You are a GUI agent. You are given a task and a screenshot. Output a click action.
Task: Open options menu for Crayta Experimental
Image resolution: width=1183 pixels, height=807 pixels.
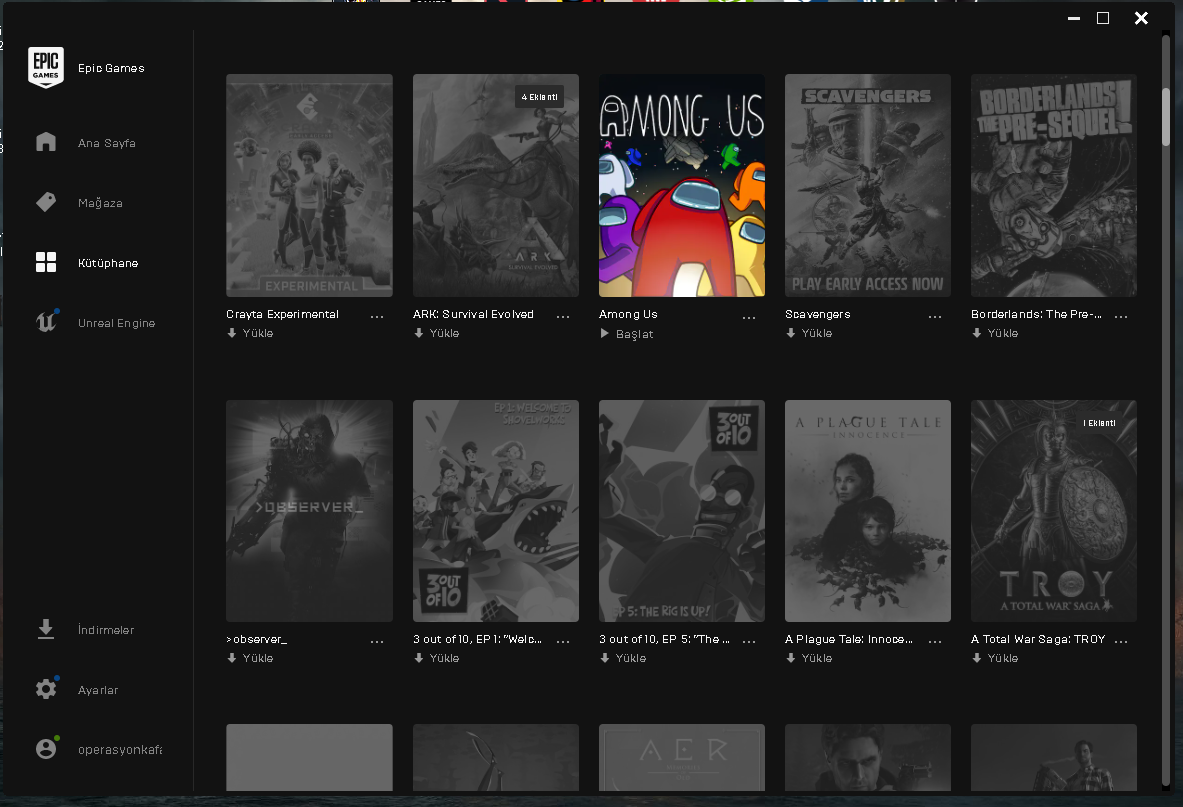(377, 317)
